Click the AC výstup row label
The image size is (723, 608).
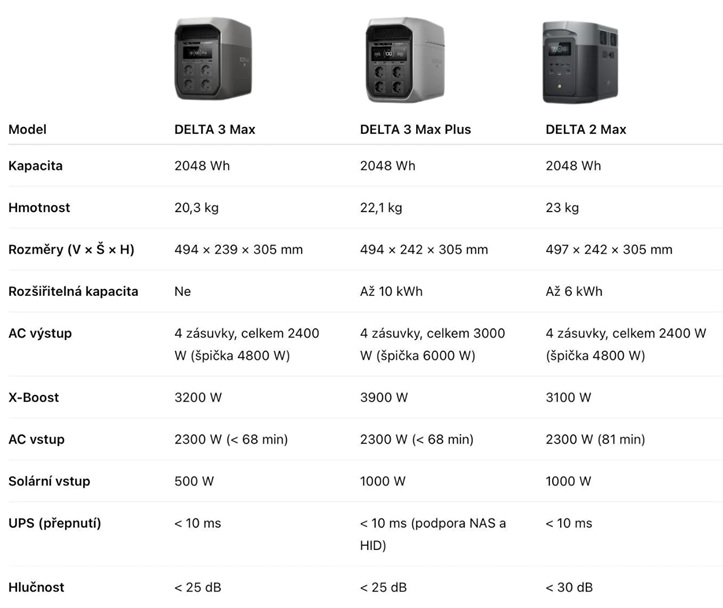pos(40,333)
